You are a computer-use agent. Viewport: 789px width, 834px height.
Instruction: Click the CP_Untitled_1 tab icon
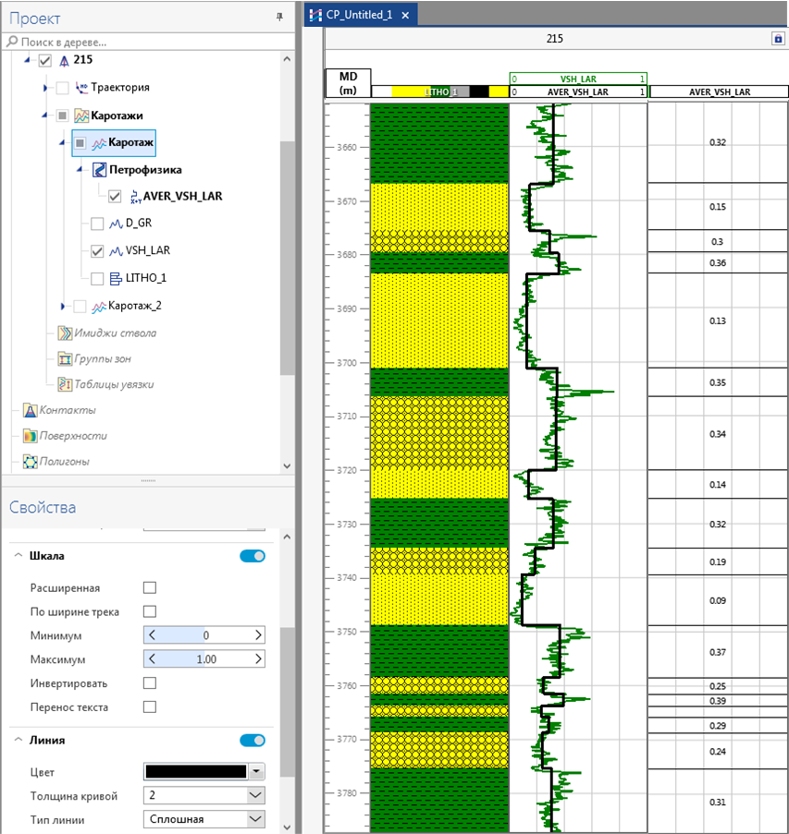point(315,15)
